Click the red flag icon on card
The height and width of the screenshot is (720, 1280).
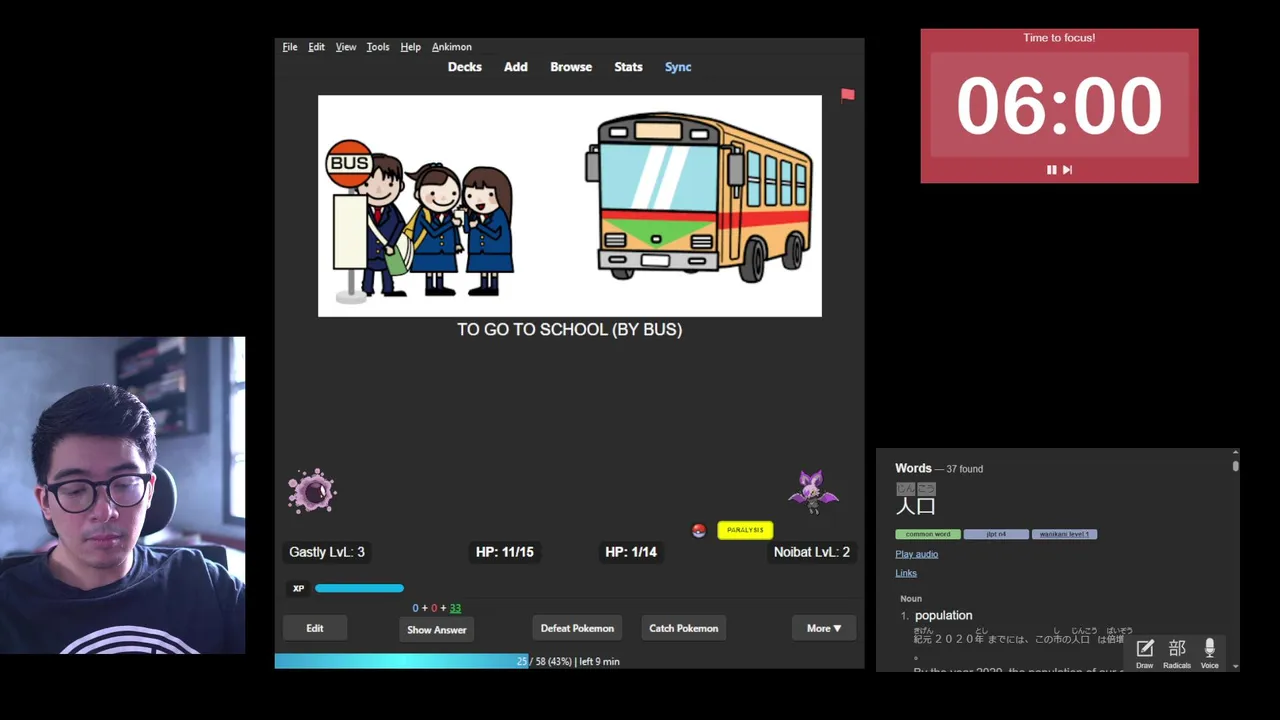[x=848, y=95]
